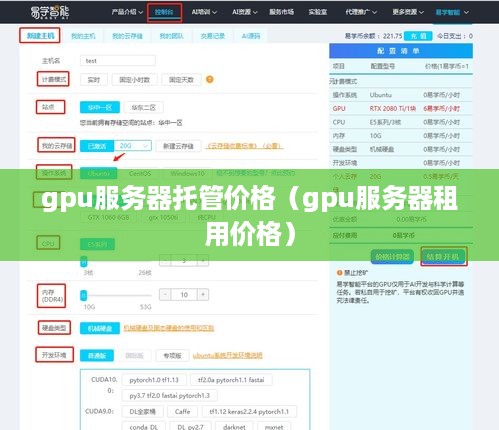The image size is (499, 430).
Task: Select 固定天数 billing mode
Action: pos(181,80)
